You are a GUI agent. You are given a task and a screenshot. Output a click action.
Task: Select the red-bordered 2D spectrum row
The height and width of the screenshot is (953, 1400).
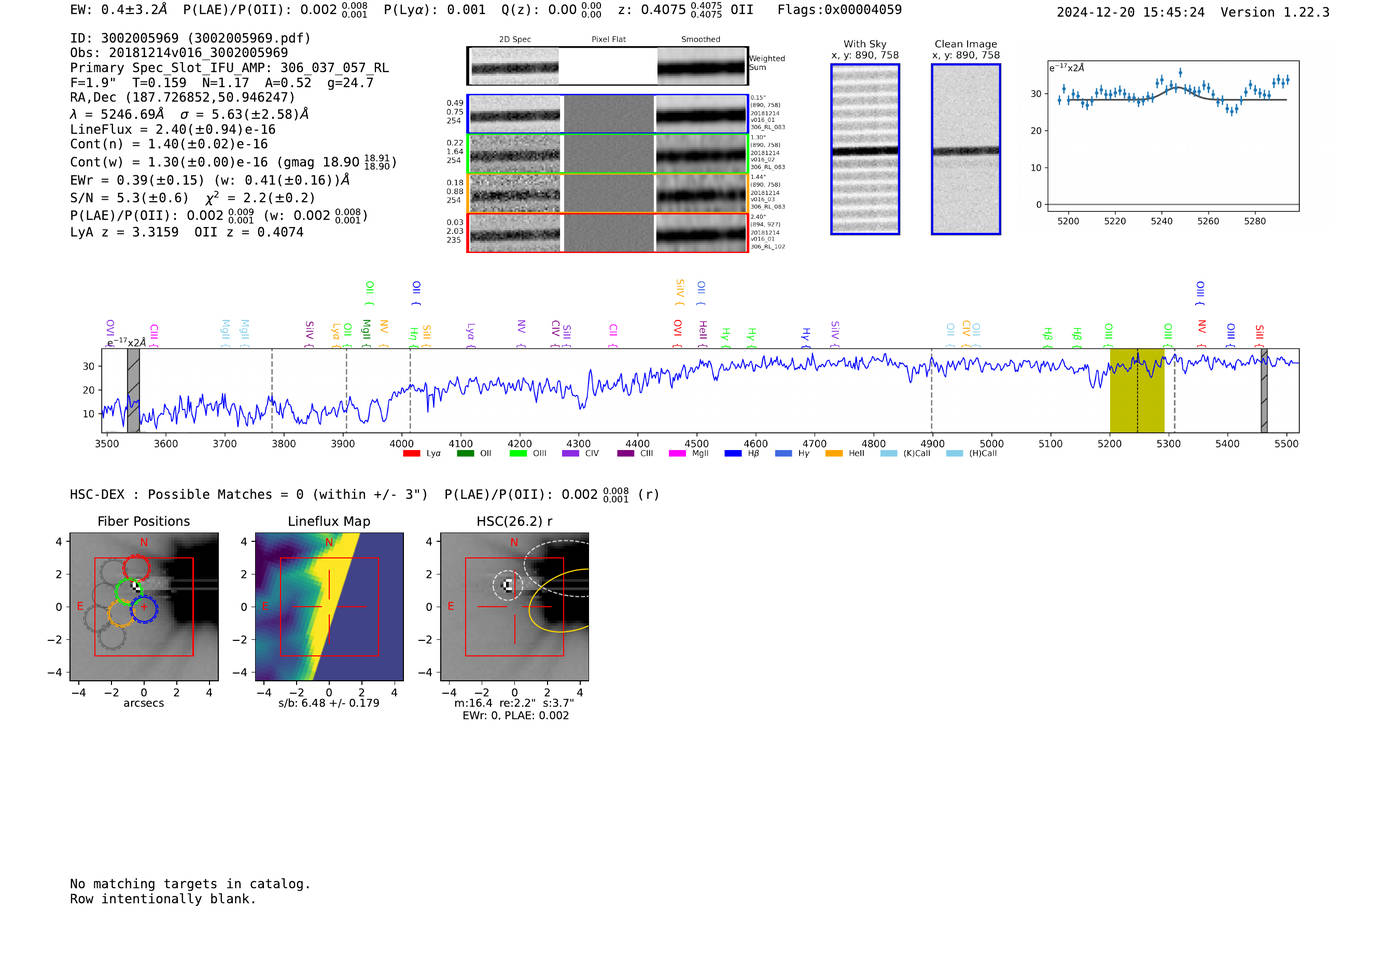[608, 232]
